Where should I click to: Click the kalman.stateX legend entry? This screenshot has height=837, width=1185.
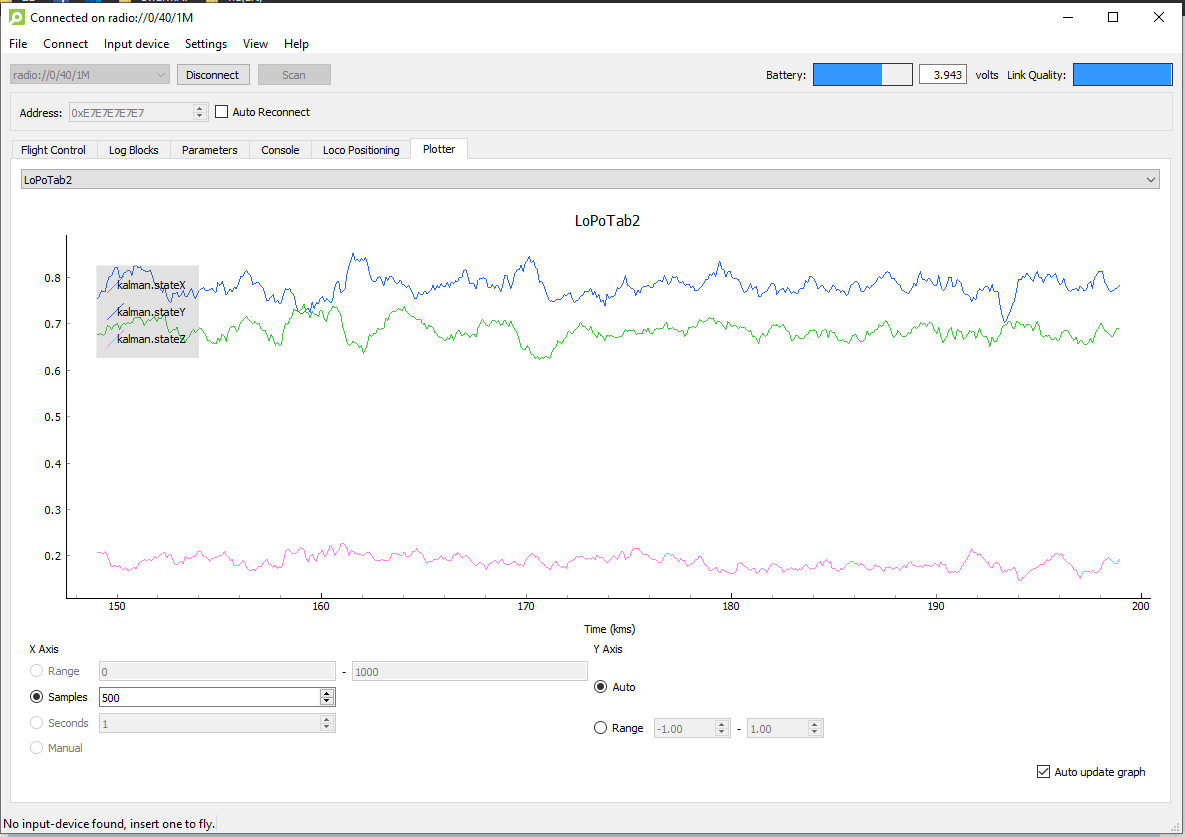[150, 285]
